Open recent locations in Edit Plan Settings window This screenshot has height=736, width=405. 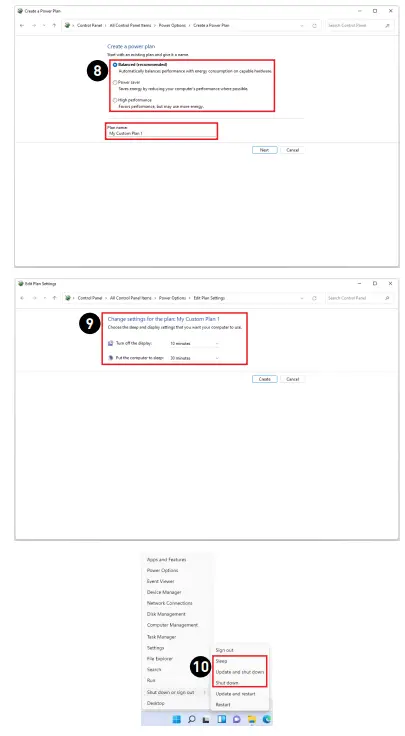pos(44,298)
